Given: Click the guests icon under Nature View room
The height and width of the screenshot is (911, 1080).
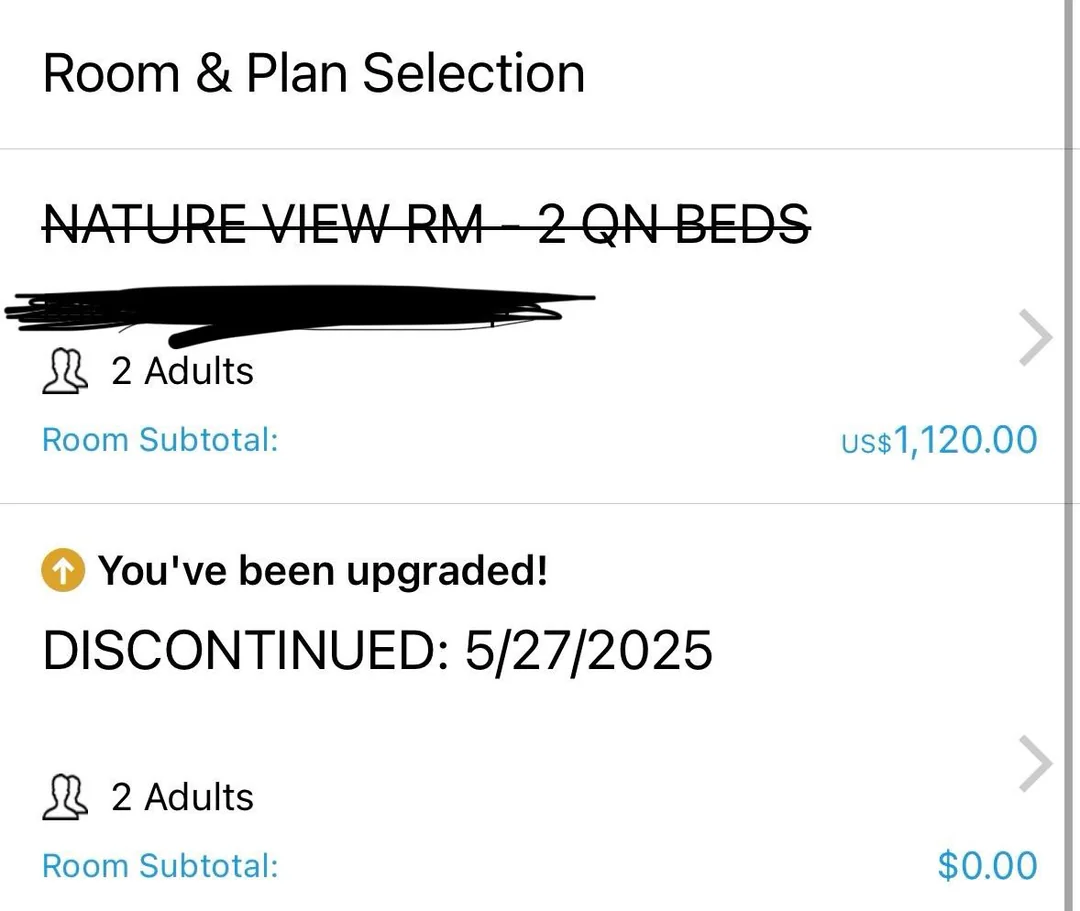Looking at the screenshot, I should 65,372.
